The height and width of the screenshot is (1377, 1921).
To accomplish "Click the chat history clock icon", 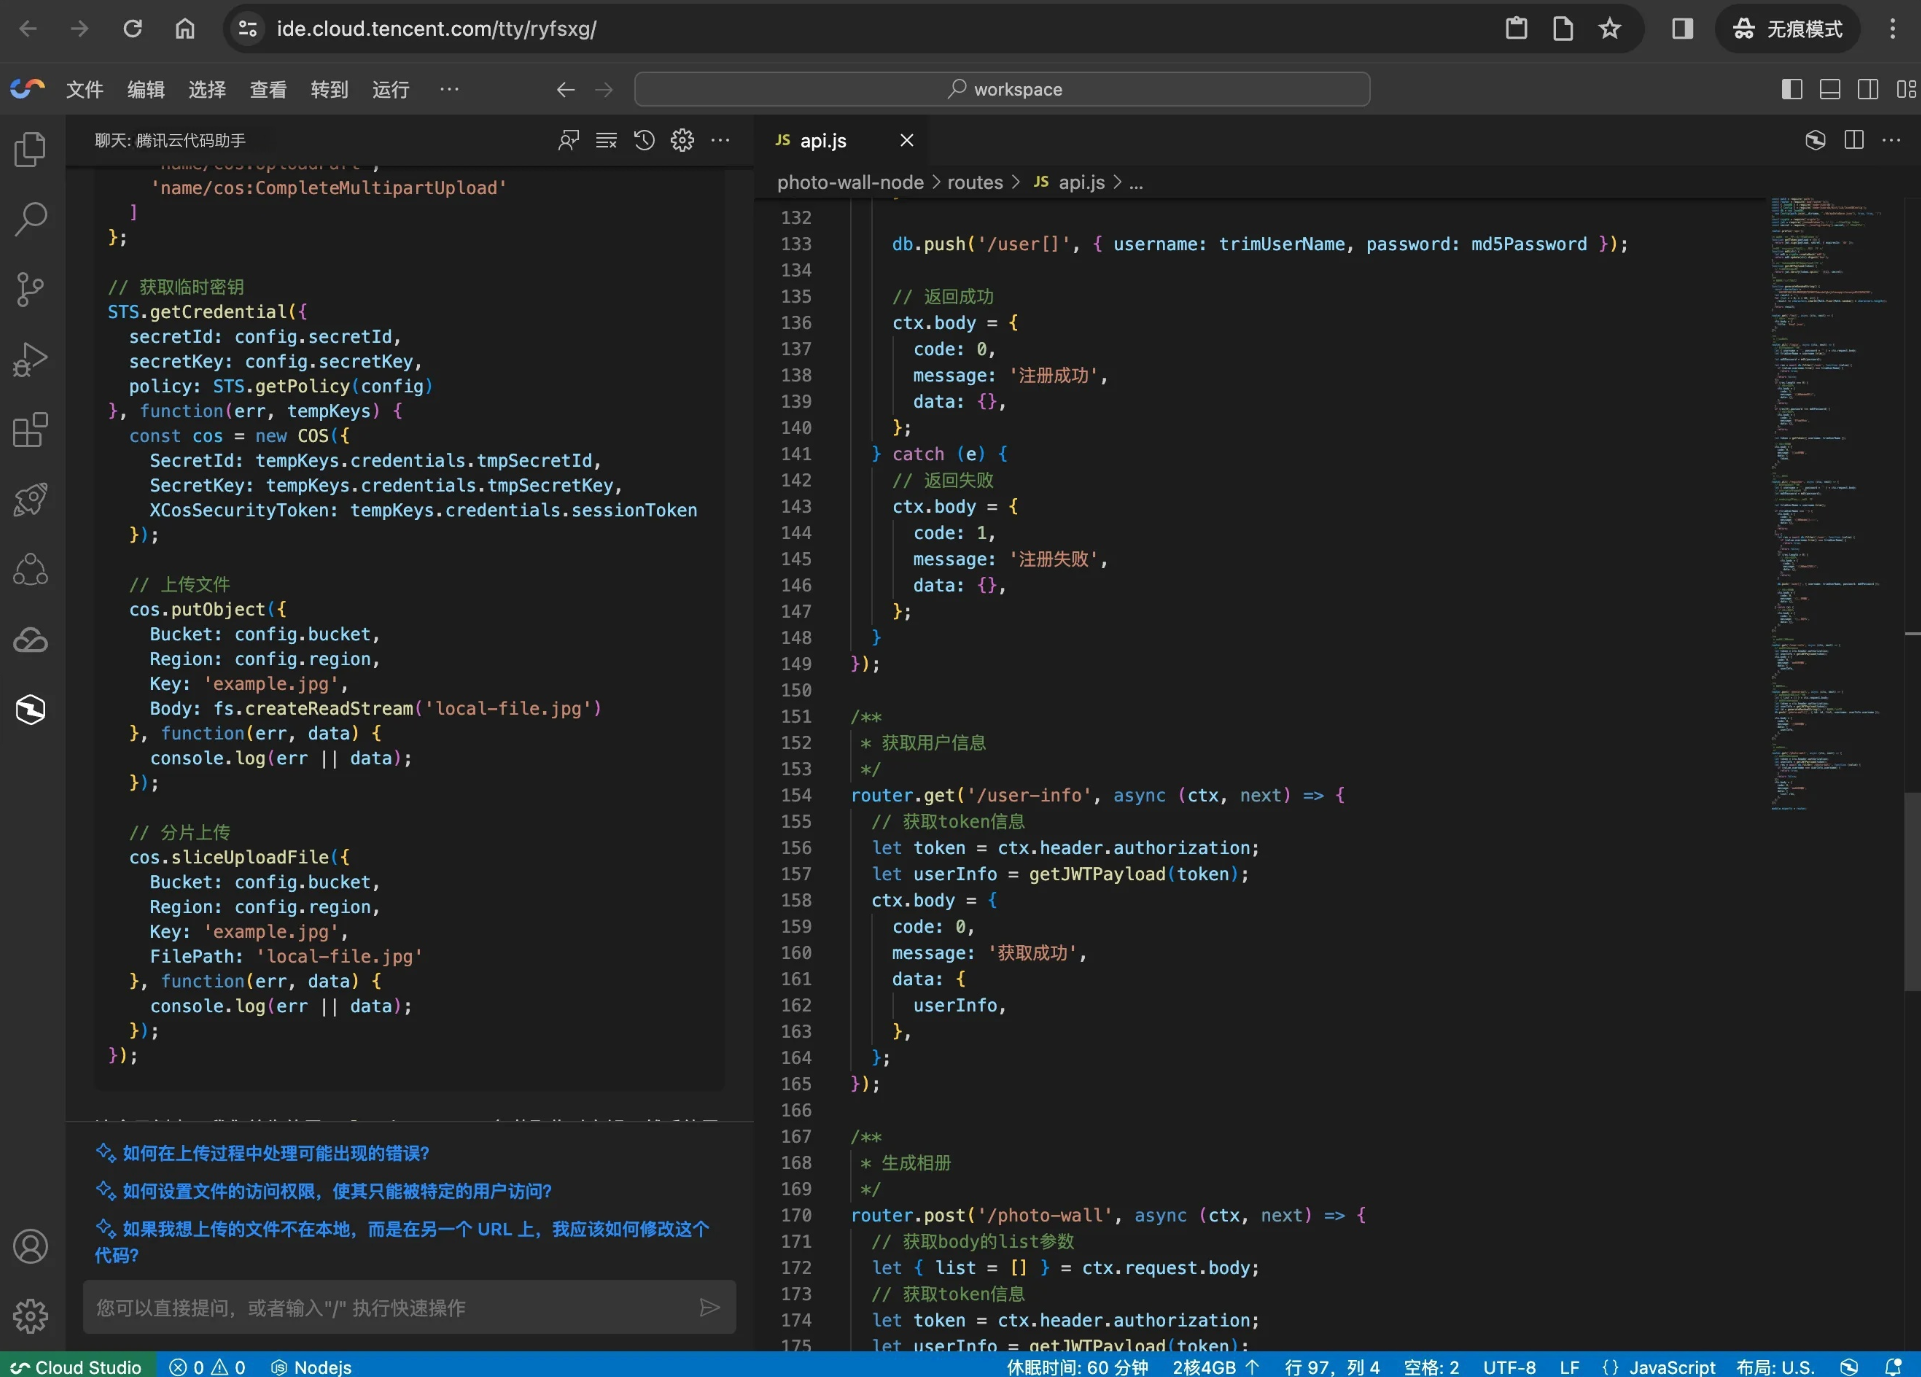I will (x=644, y=141).
